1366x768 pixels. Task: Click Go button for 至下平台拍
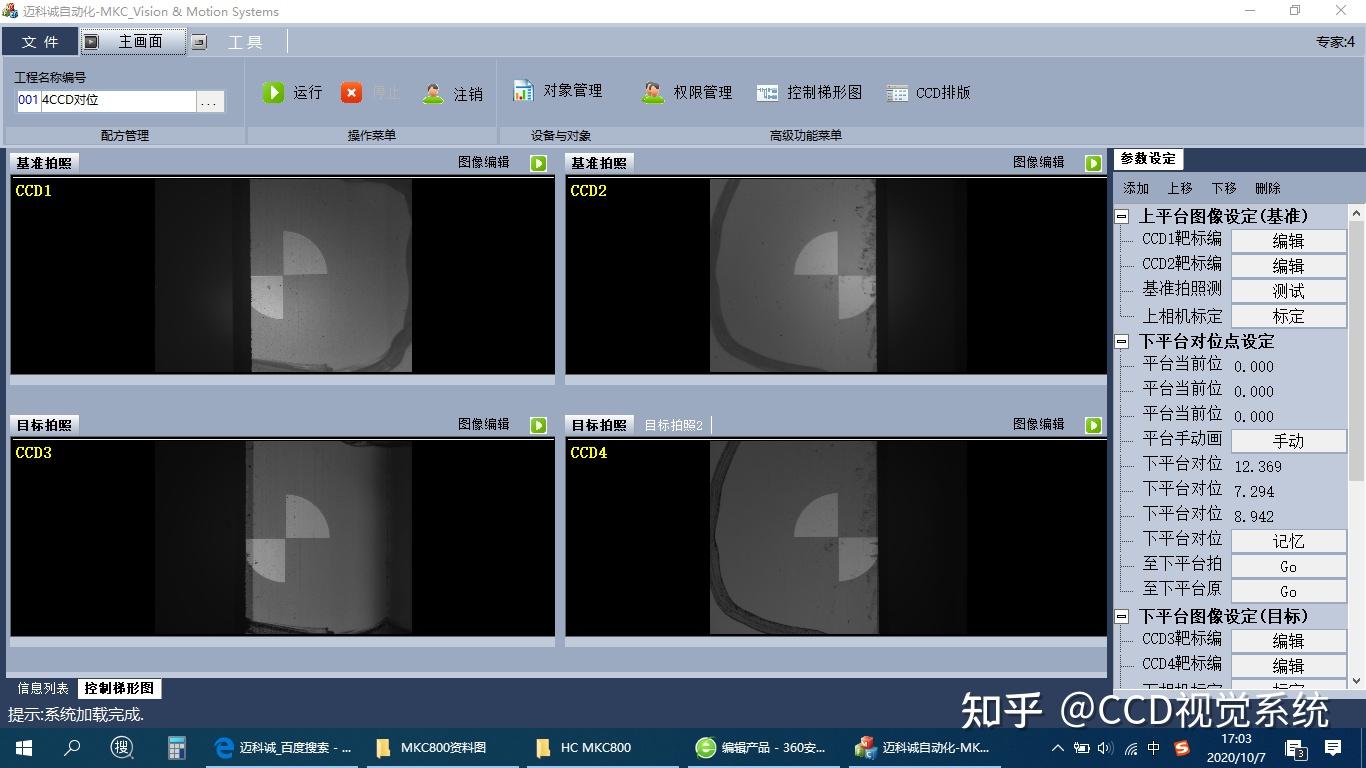(1288, 566)
